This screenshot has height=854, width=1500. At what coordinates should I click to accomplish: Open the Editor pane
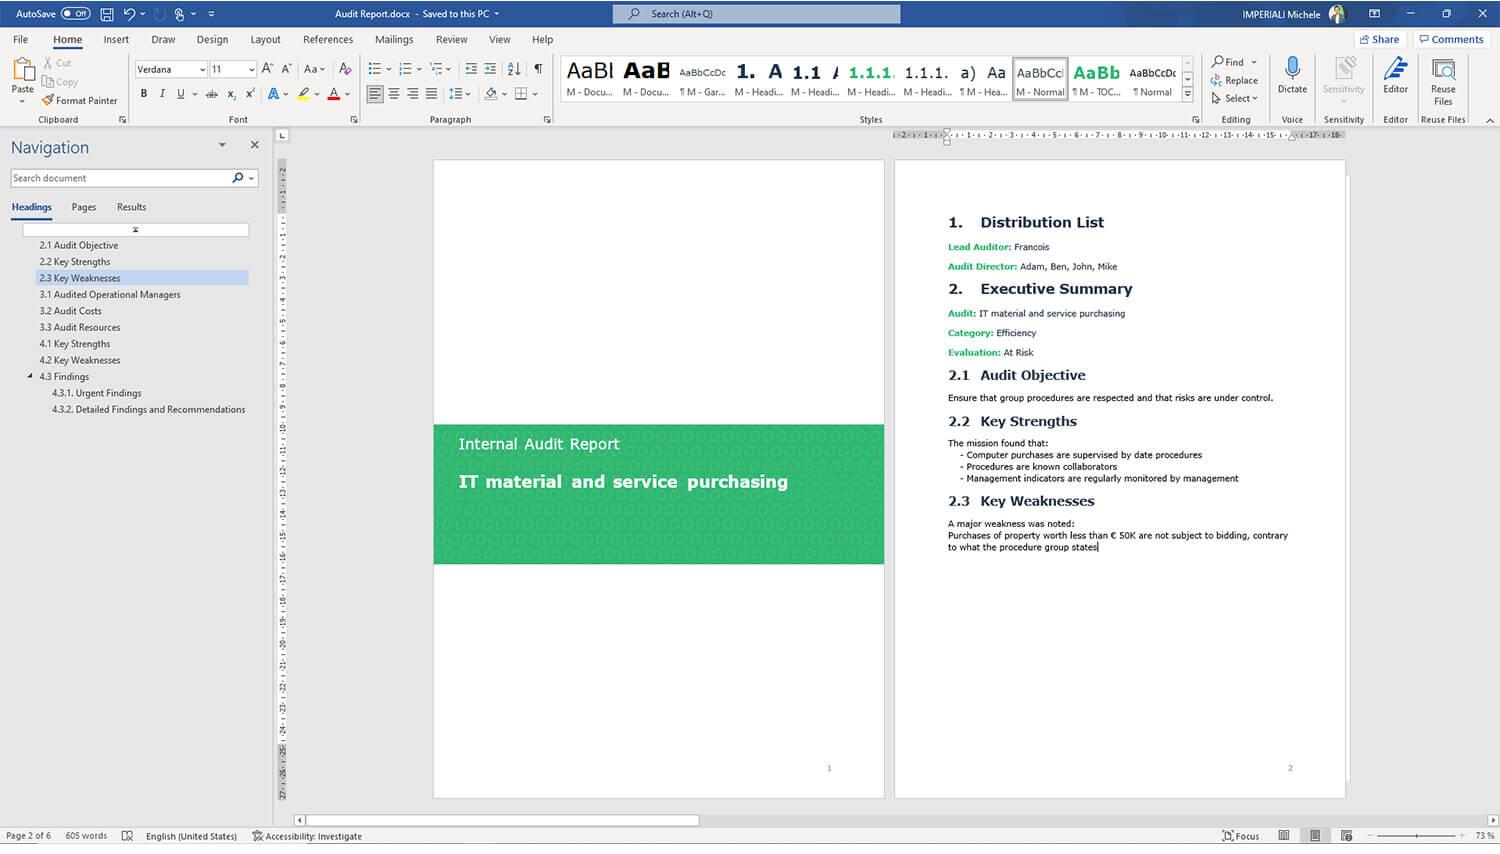tap(1395, 75)
